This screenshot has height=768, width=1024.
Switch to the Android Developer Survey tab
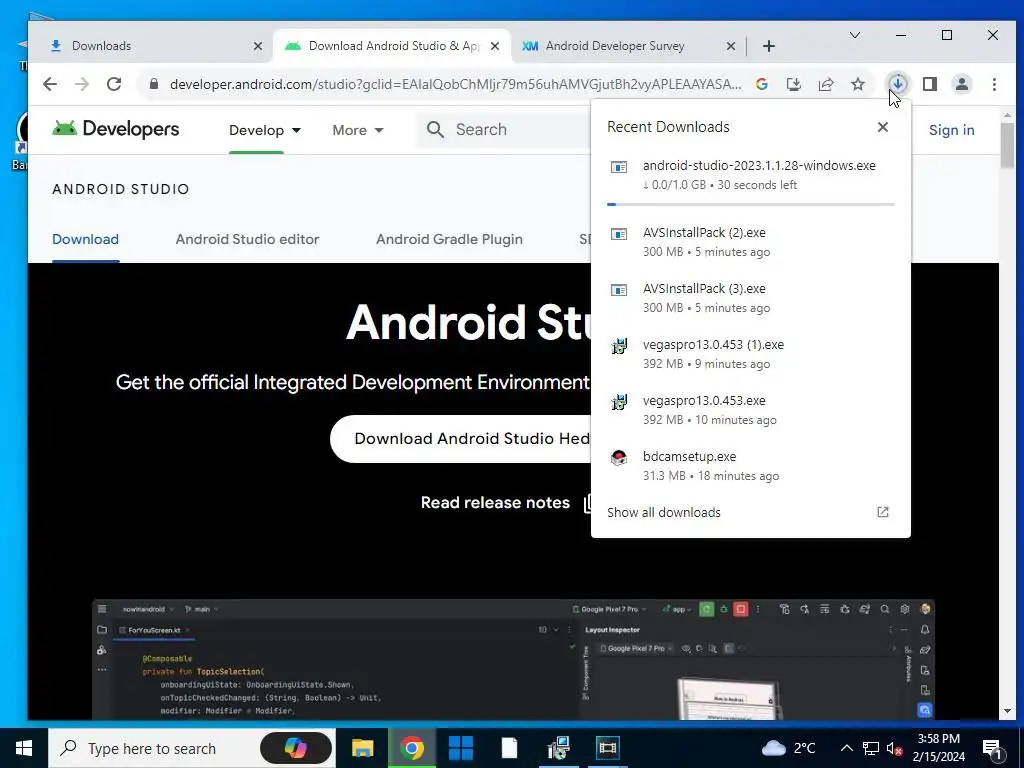(614, 46)
